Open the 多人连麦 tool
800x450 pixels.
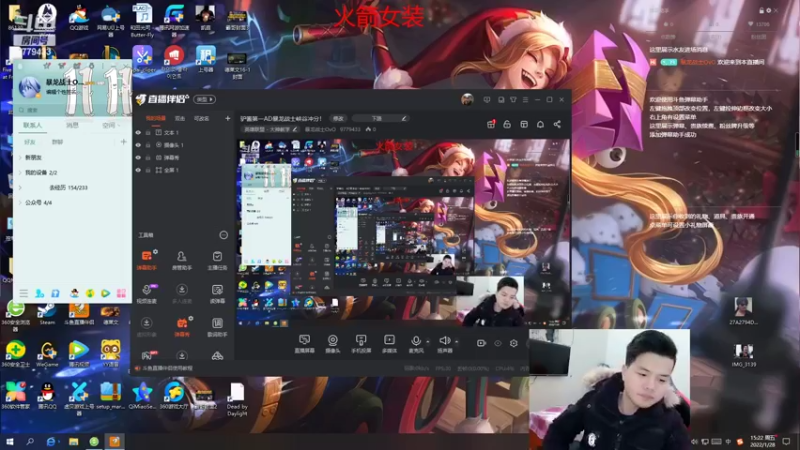tap(182, 294)
